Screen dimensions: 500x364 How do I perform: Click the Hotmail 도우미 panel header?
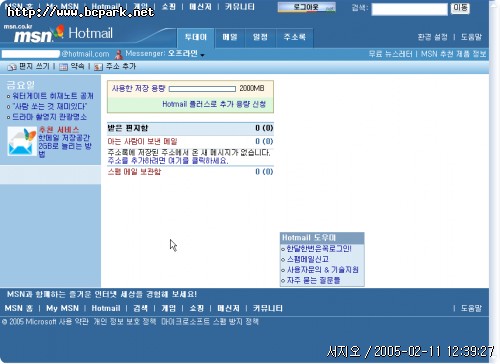pyautogui.click(x=322, y=238)
